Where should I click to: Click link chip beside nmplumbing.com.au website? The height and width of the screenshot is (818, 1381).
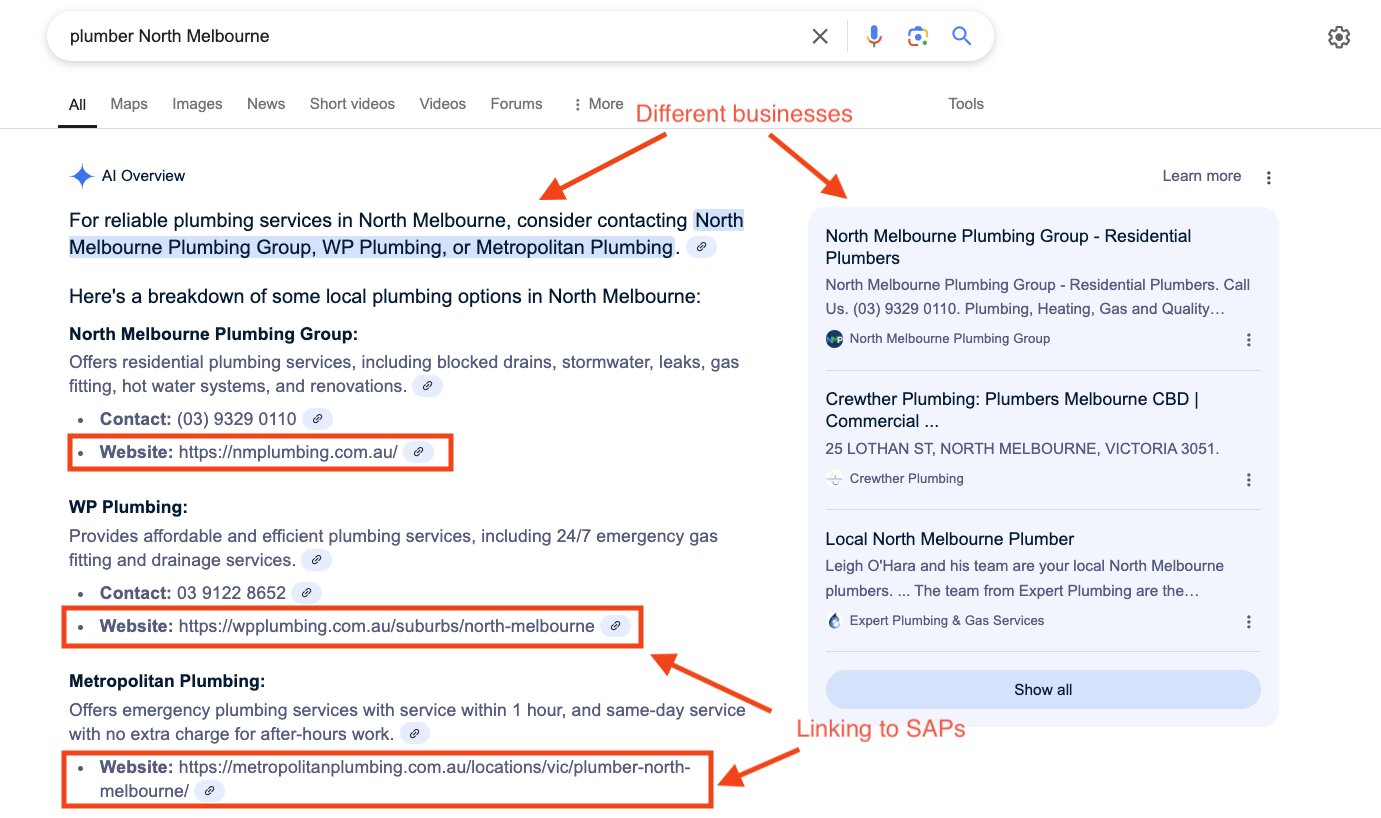(x=419, y=452)
